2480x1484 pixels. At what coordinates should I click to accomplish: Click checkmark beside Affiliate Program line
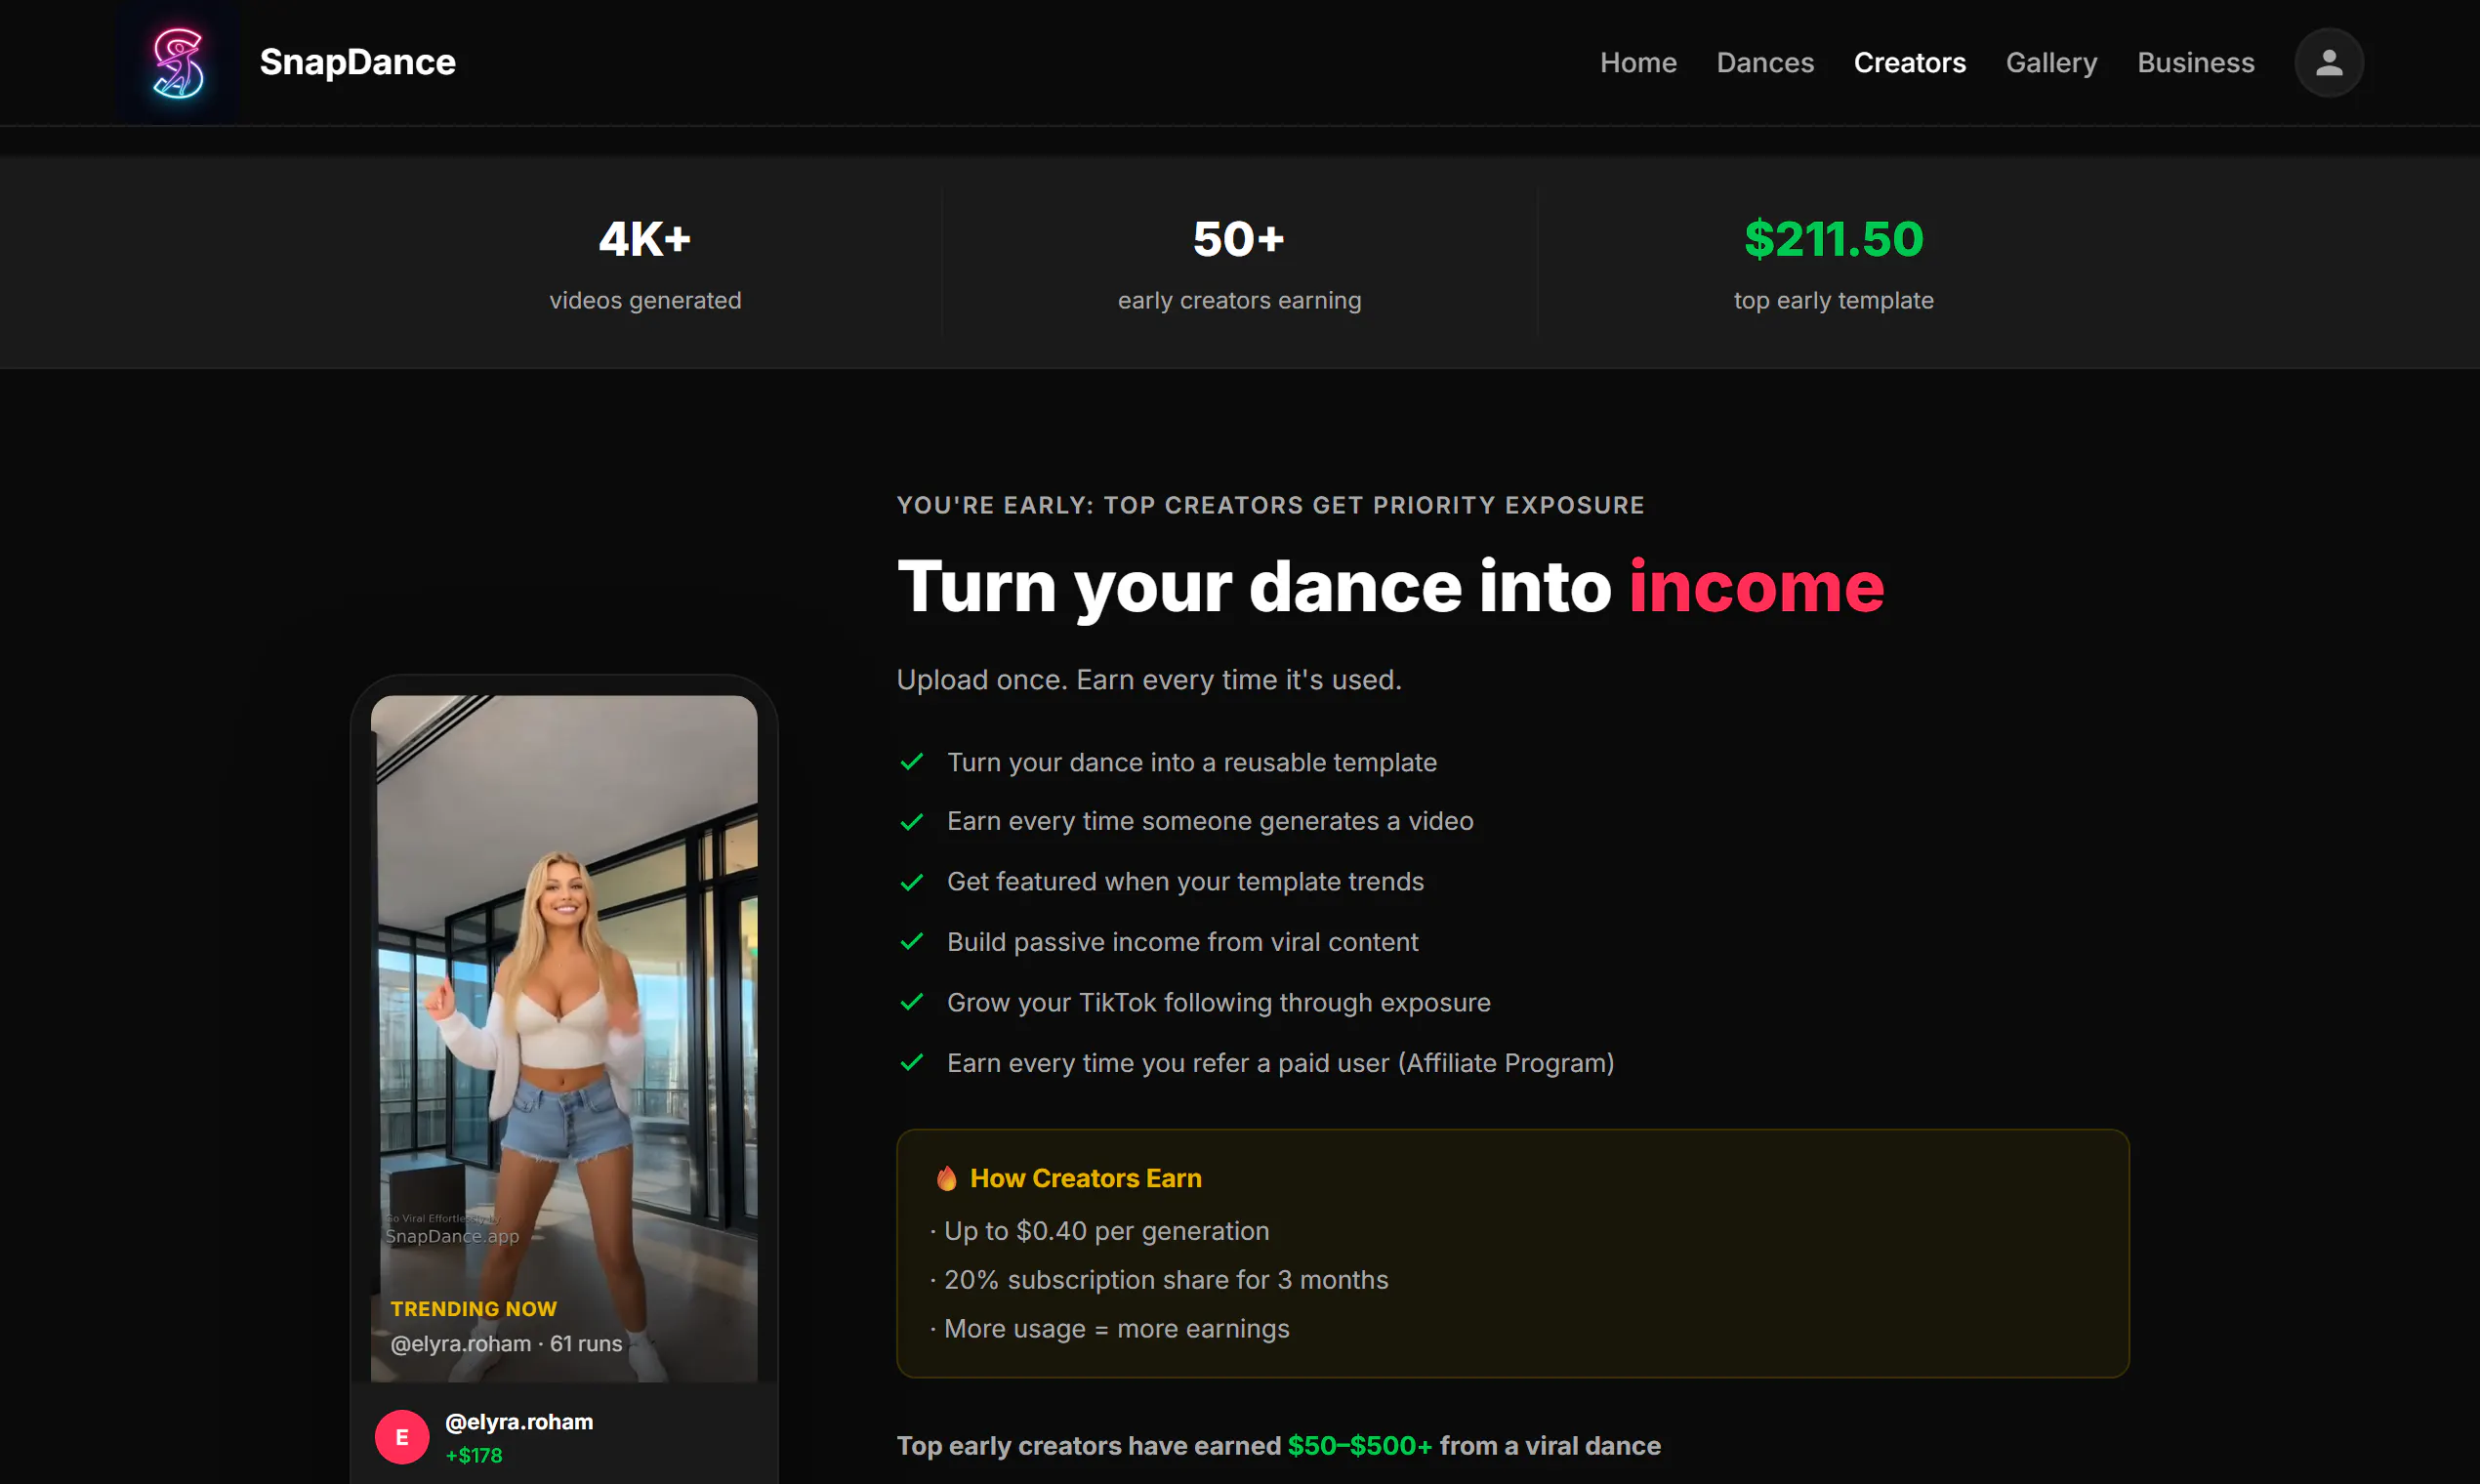911,1062
